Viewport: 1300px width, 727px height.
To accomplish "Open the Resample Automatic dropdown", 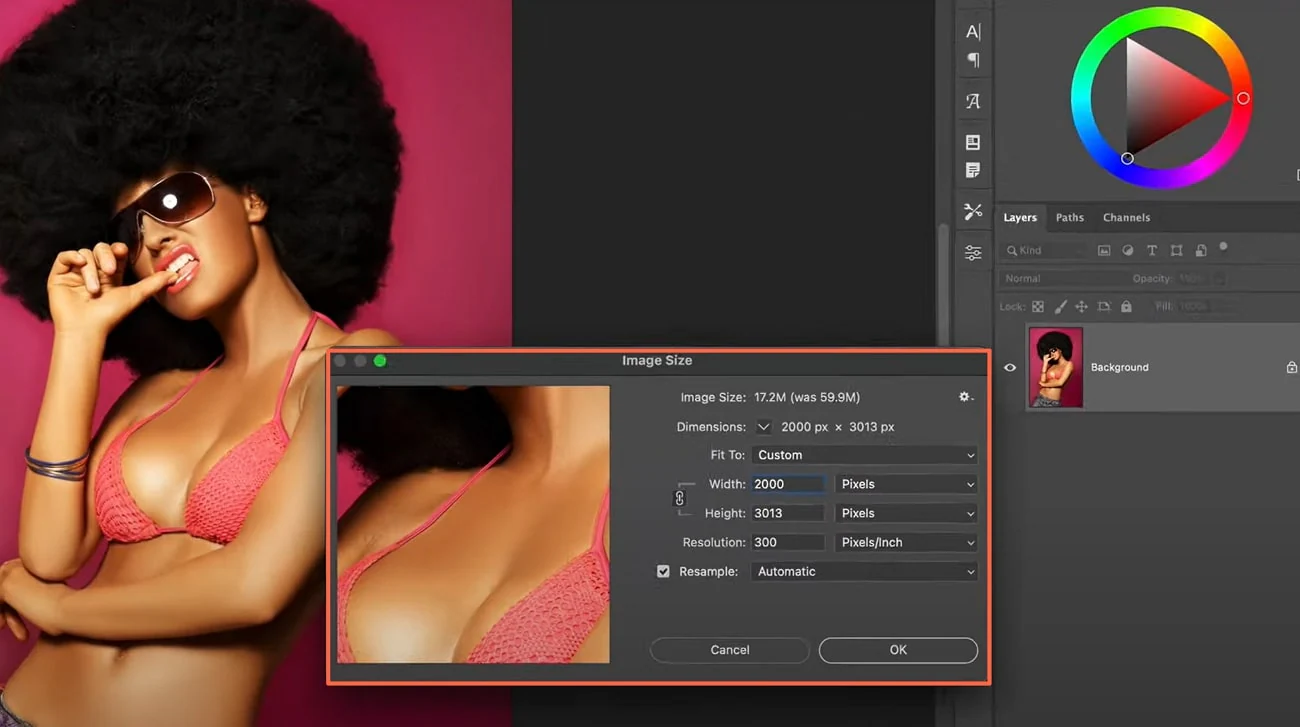I will point(864,571).
